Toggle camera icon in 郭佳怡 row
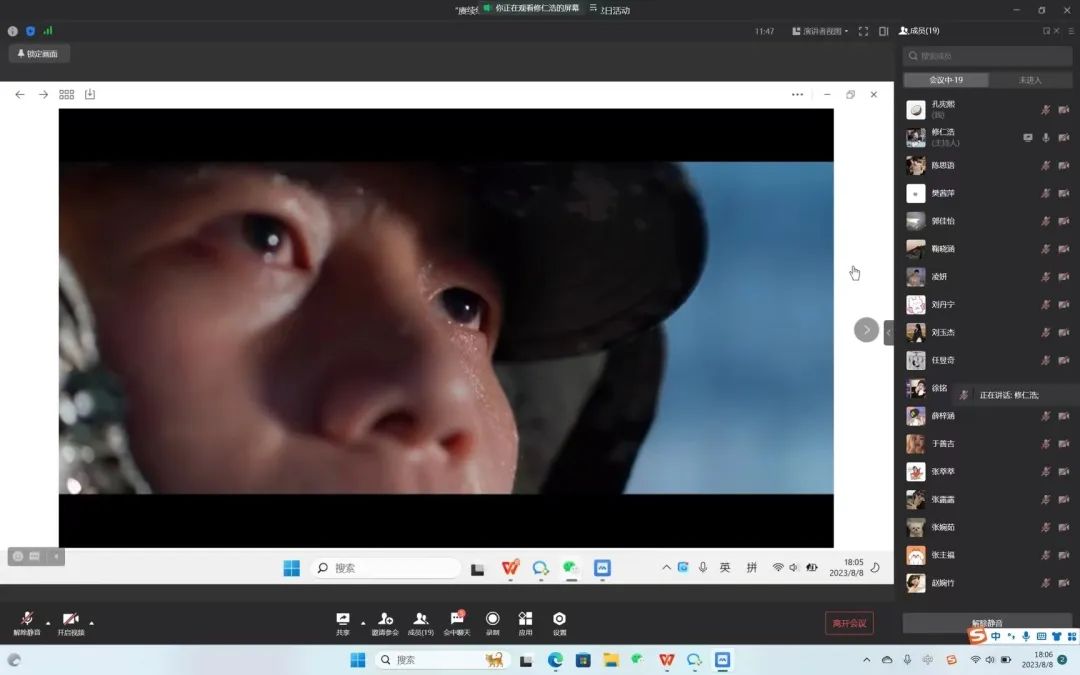Image resolution: width=1080 pixels, height=675 pixels. point(1063,221)
